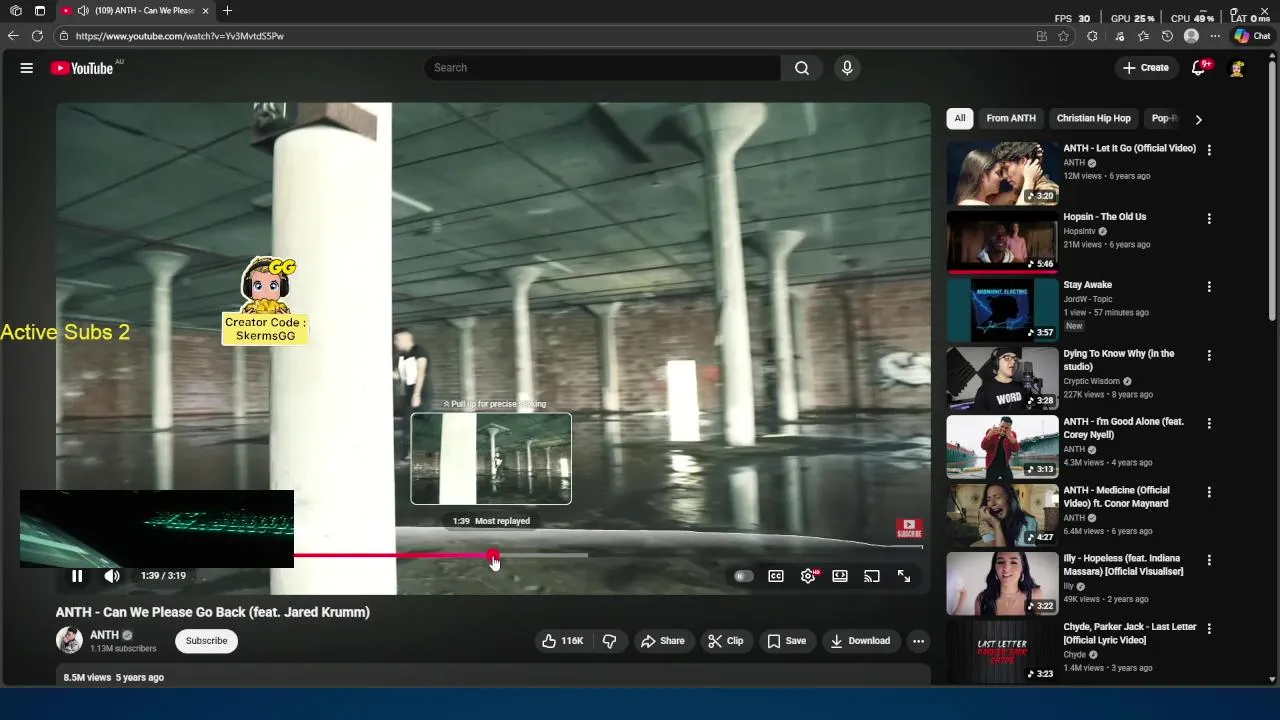Subscribe to the ANTH channel
Screen dimensions: 1280x720
(206, 641)
